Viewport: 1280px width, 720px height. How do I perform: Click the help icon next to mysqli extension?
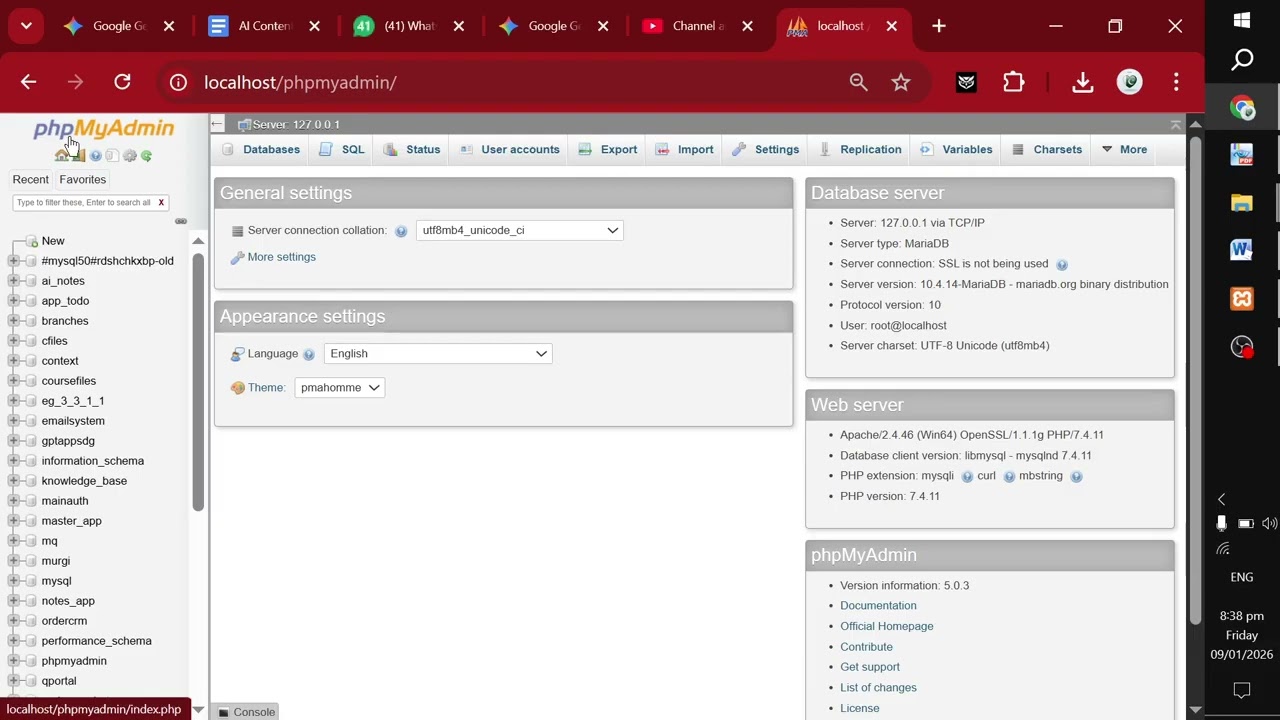[x=967, y=477]
